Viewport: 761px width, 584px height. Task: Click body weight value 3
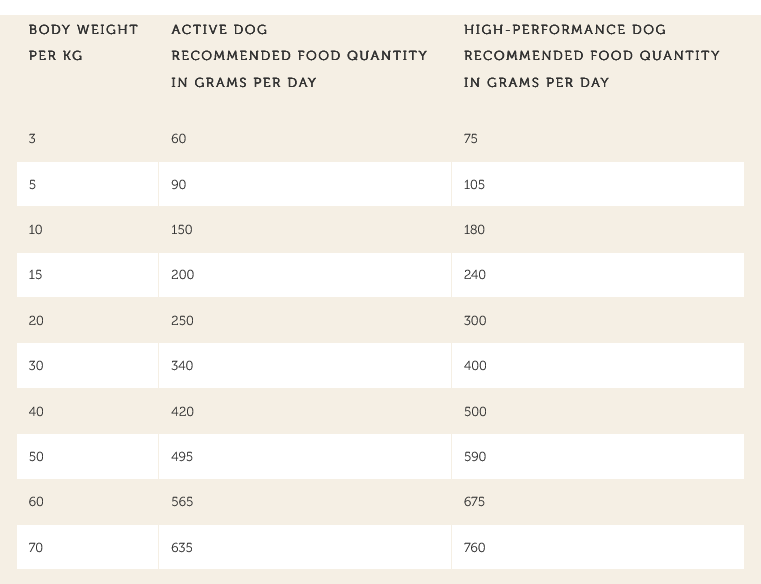pos(32,139)
